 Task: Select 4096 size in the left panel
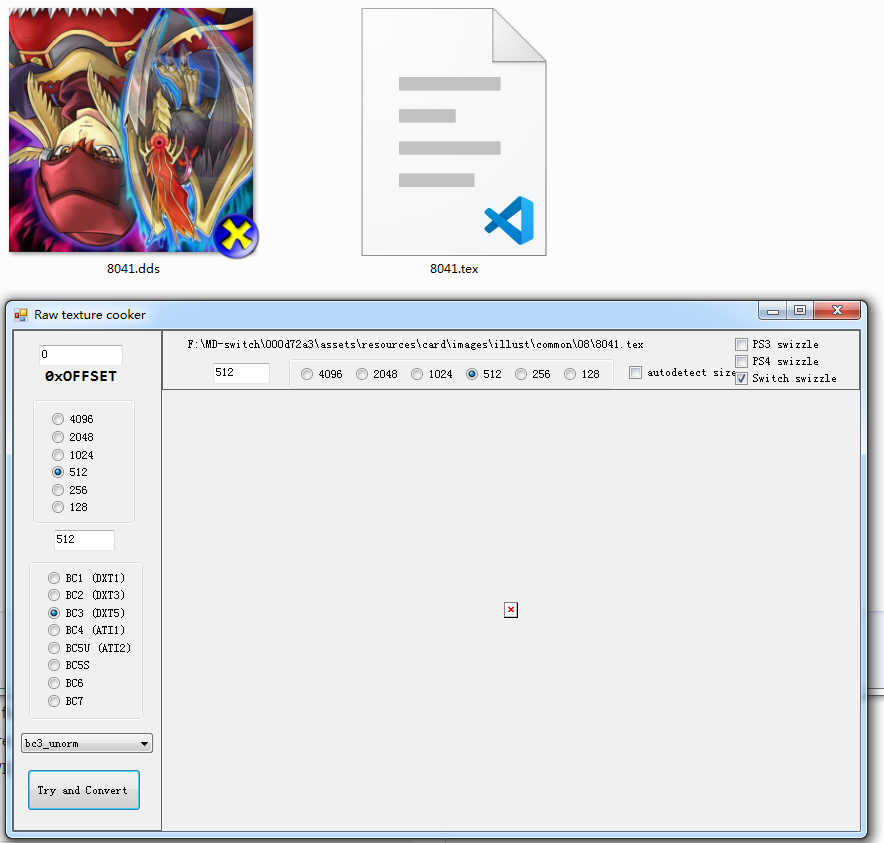click(58, 418)
